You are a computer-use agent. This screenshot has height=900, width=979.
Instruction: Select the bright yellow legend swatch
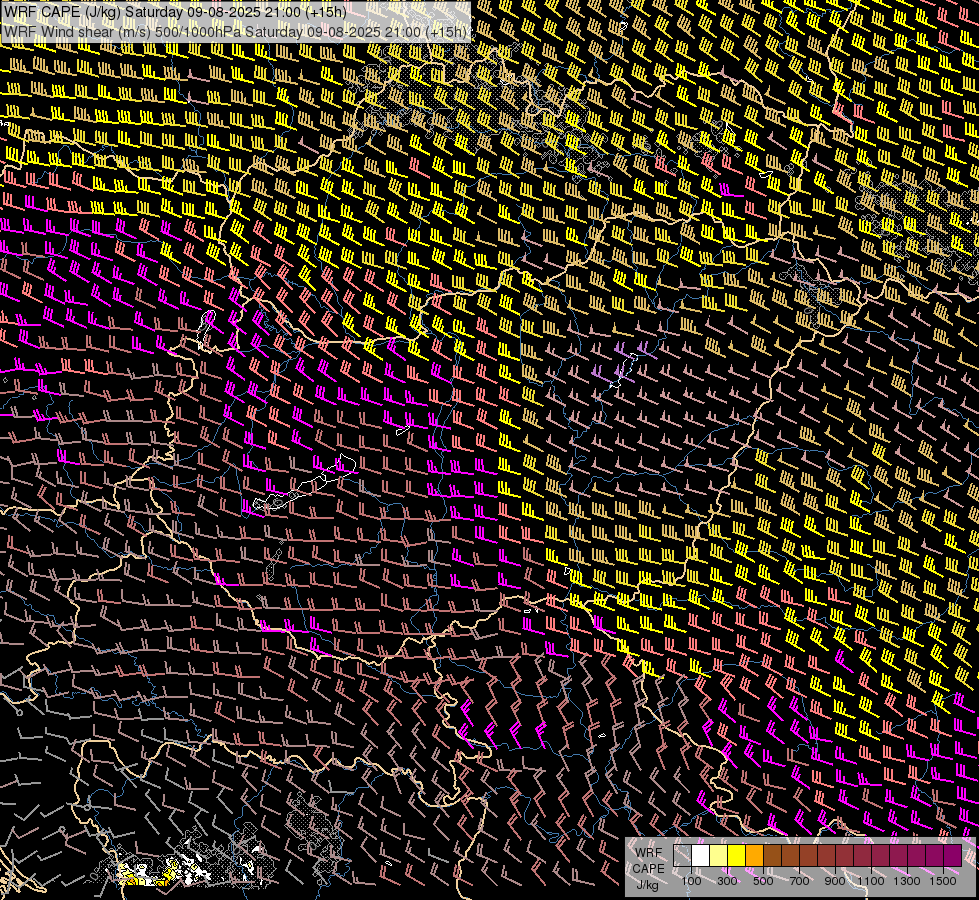point(737,855)
